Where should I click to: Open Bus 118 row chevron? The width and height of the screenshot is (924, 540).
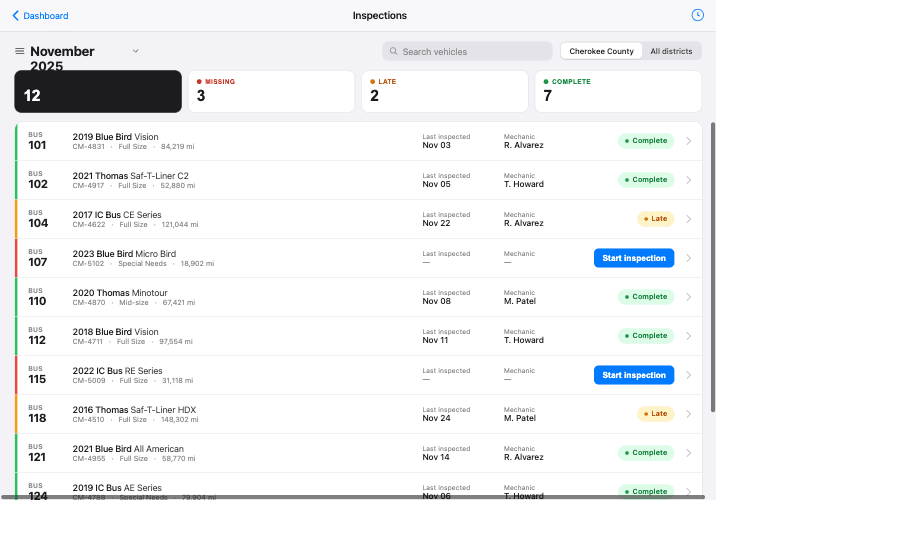click(688, 414)
